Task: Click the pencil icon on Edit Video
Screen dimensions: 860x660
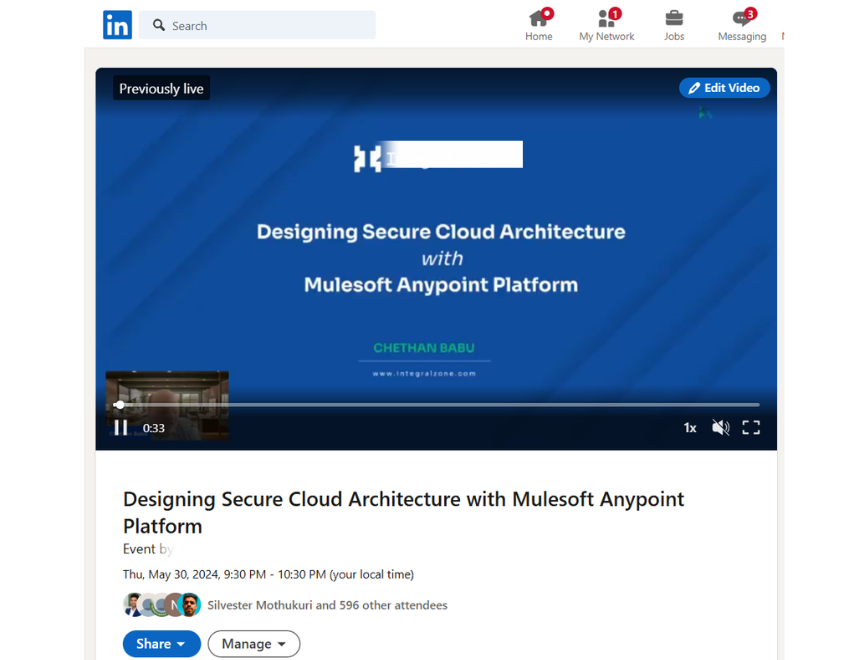Action: [694, 88]
